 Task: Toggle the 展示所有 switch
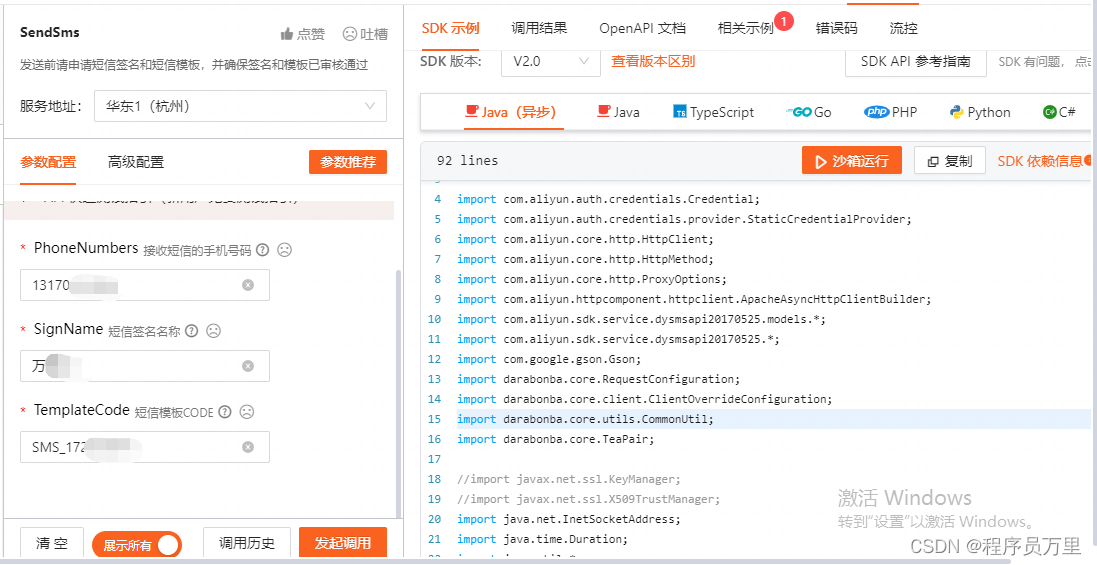pos(136,545)
